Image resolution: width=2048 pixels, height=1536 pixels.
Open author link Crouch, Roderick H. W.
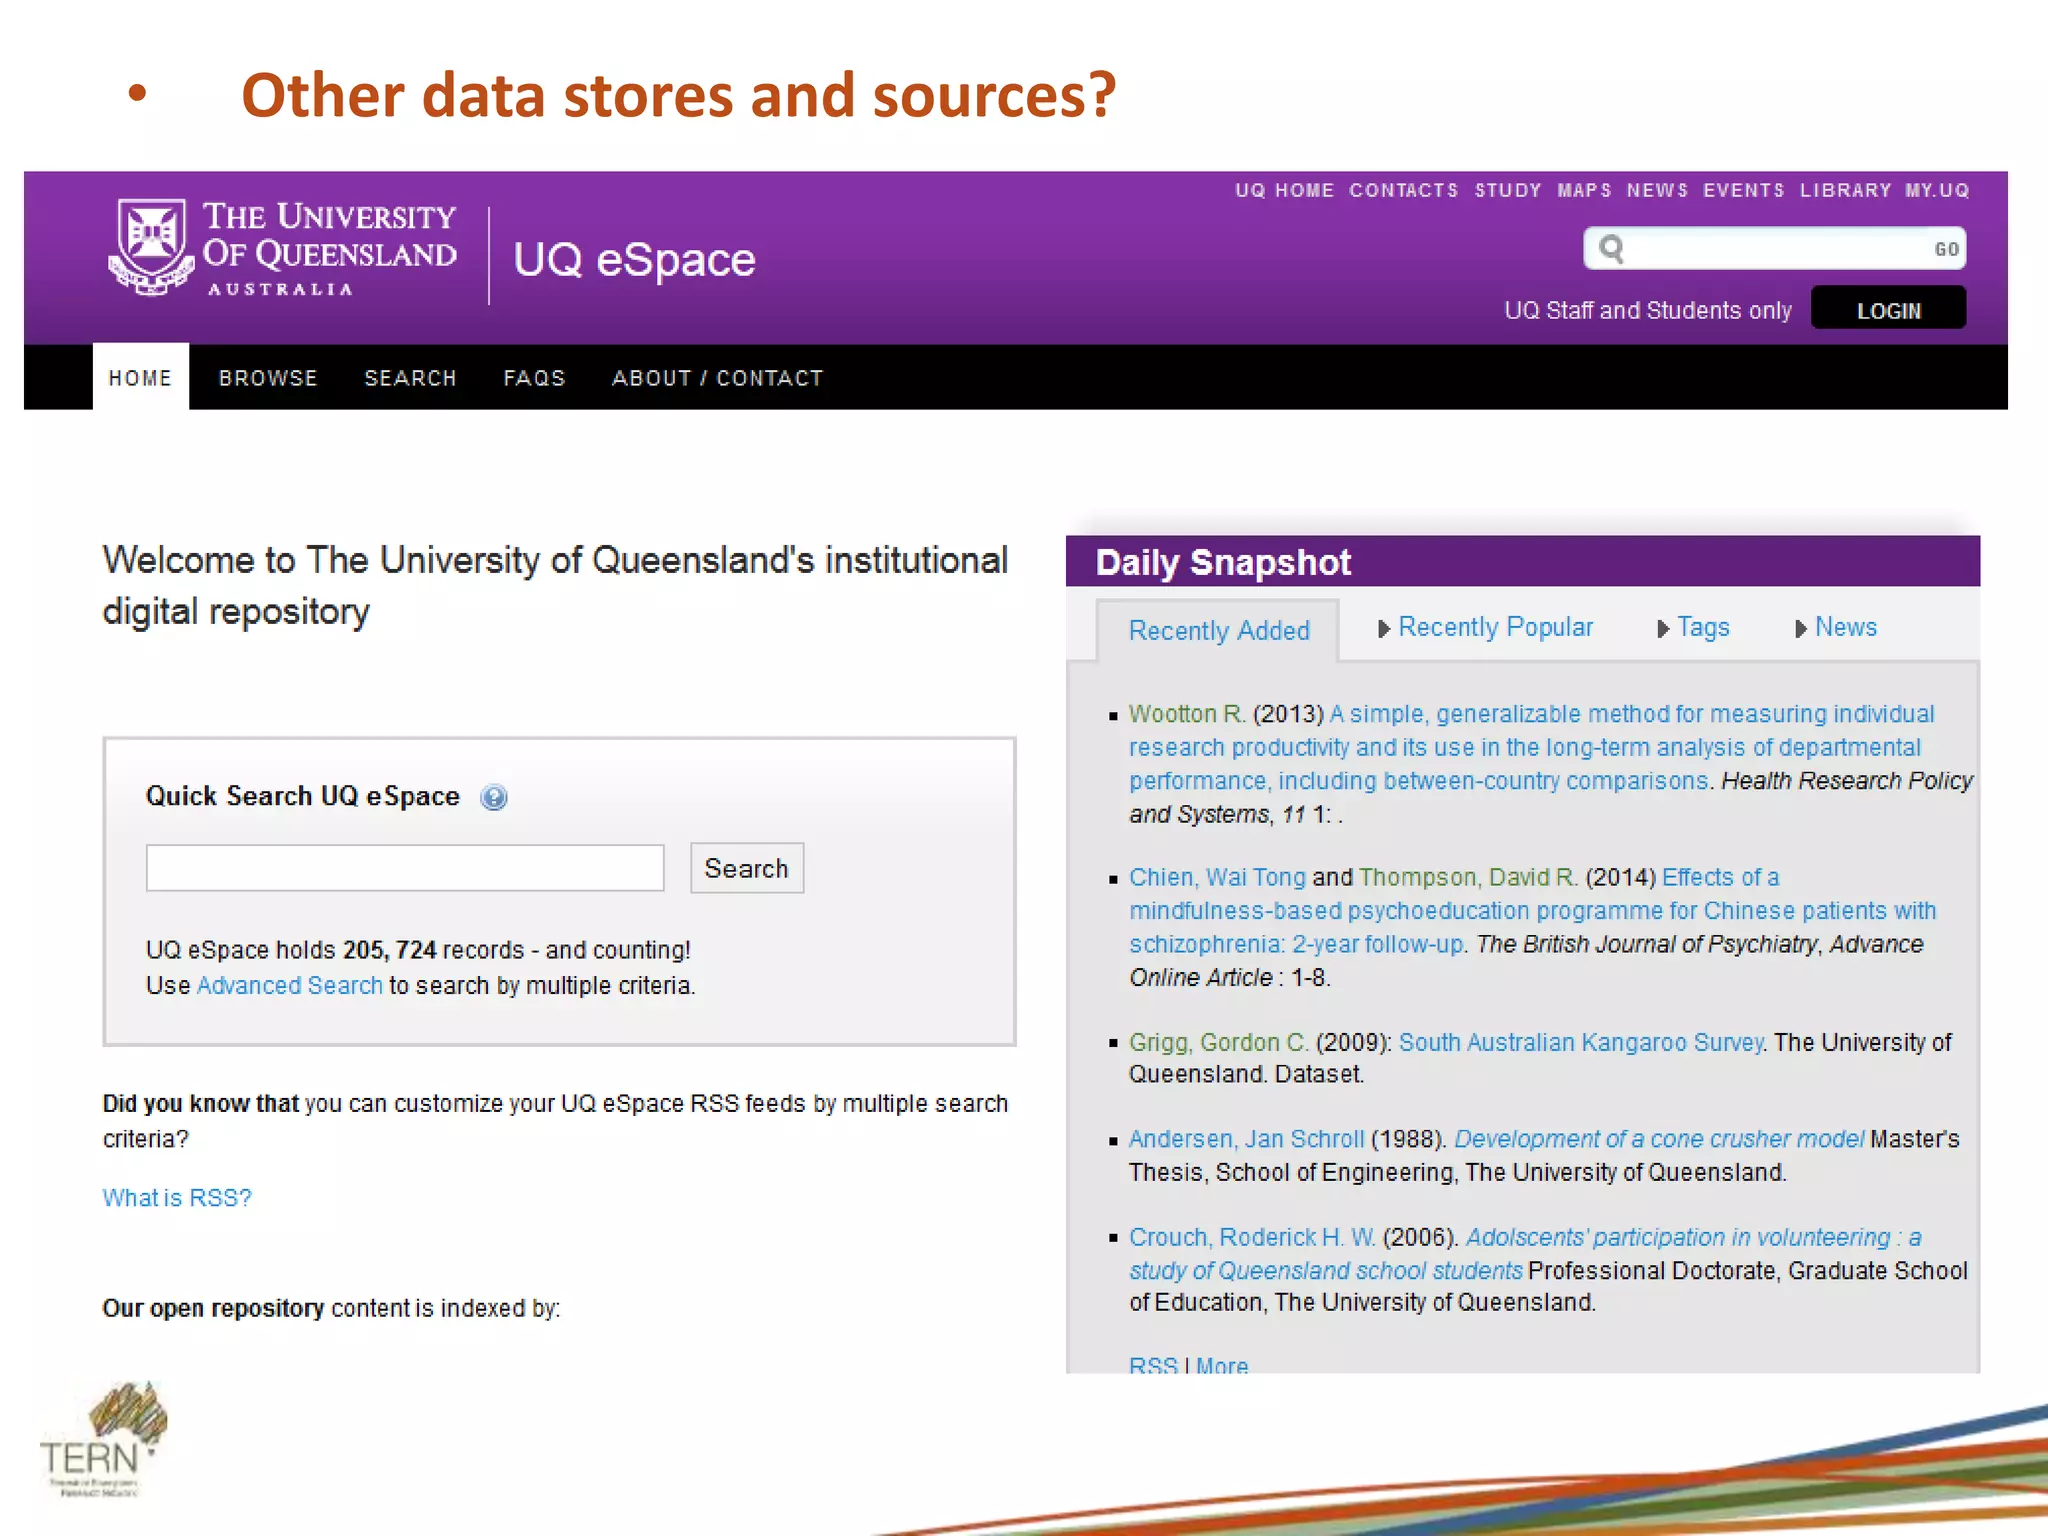pos(1252,1237)
